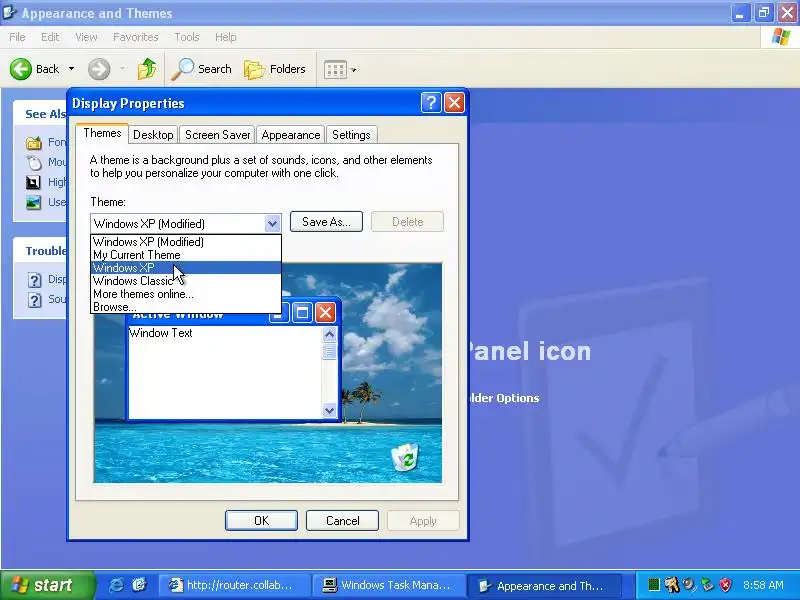Click the preview window's scroll up arrow

[329, 334]
